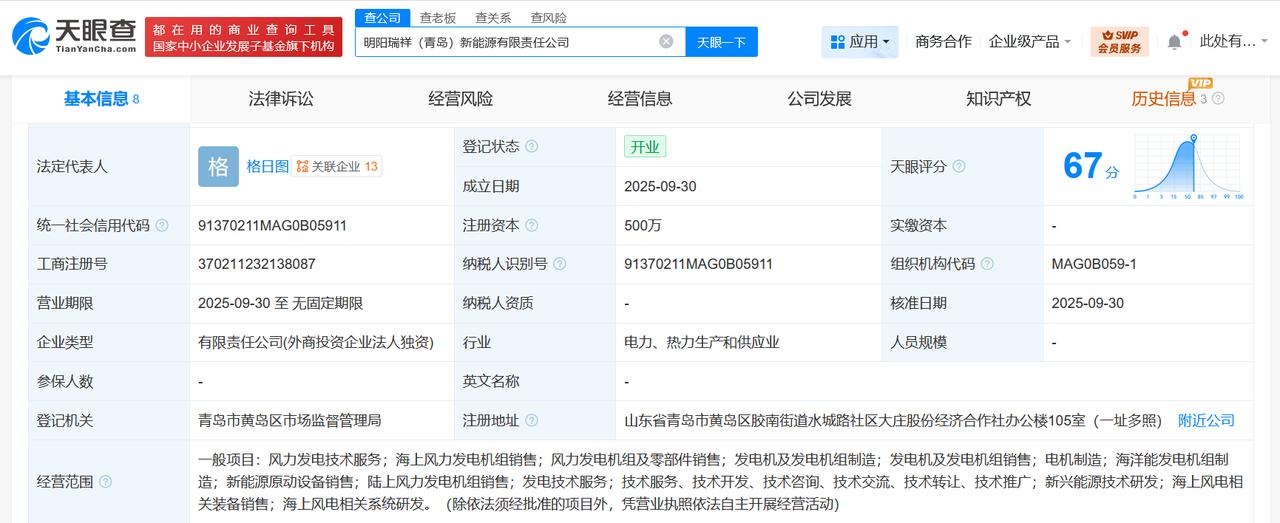Select the 知识产权 tab
Image resolution: width=1280 pixels, height=523 pixels.
coord(998,99)
